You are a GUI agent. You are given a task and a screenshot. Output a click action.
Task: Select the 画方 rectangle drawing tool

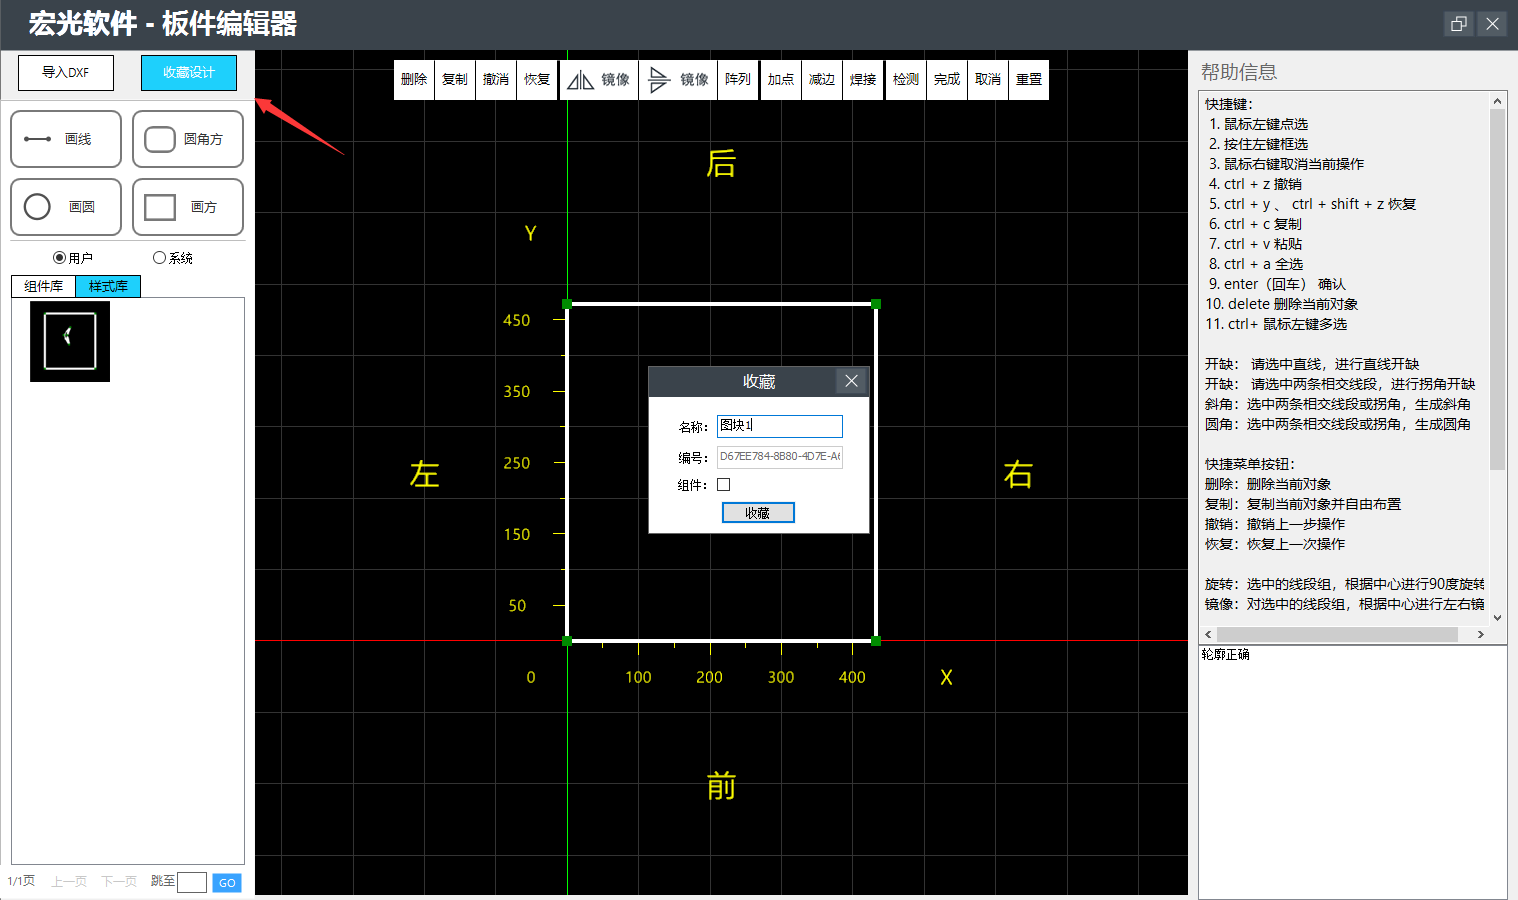coord(188,207)
